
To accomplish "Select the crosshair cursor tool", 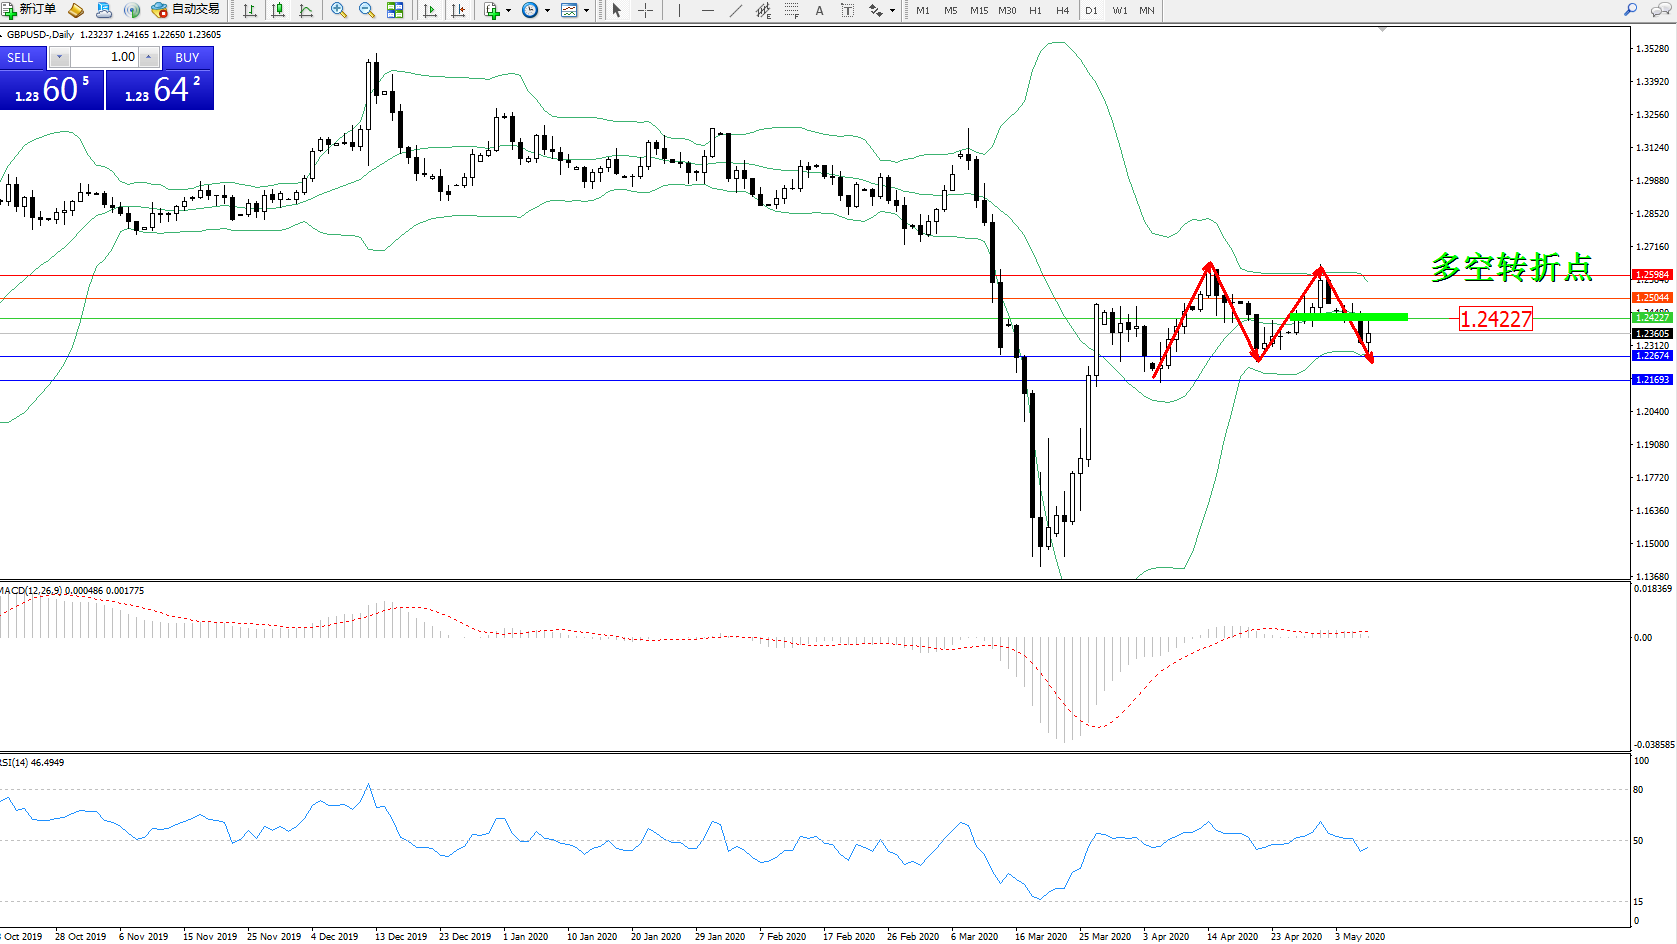I will [646, 10].
